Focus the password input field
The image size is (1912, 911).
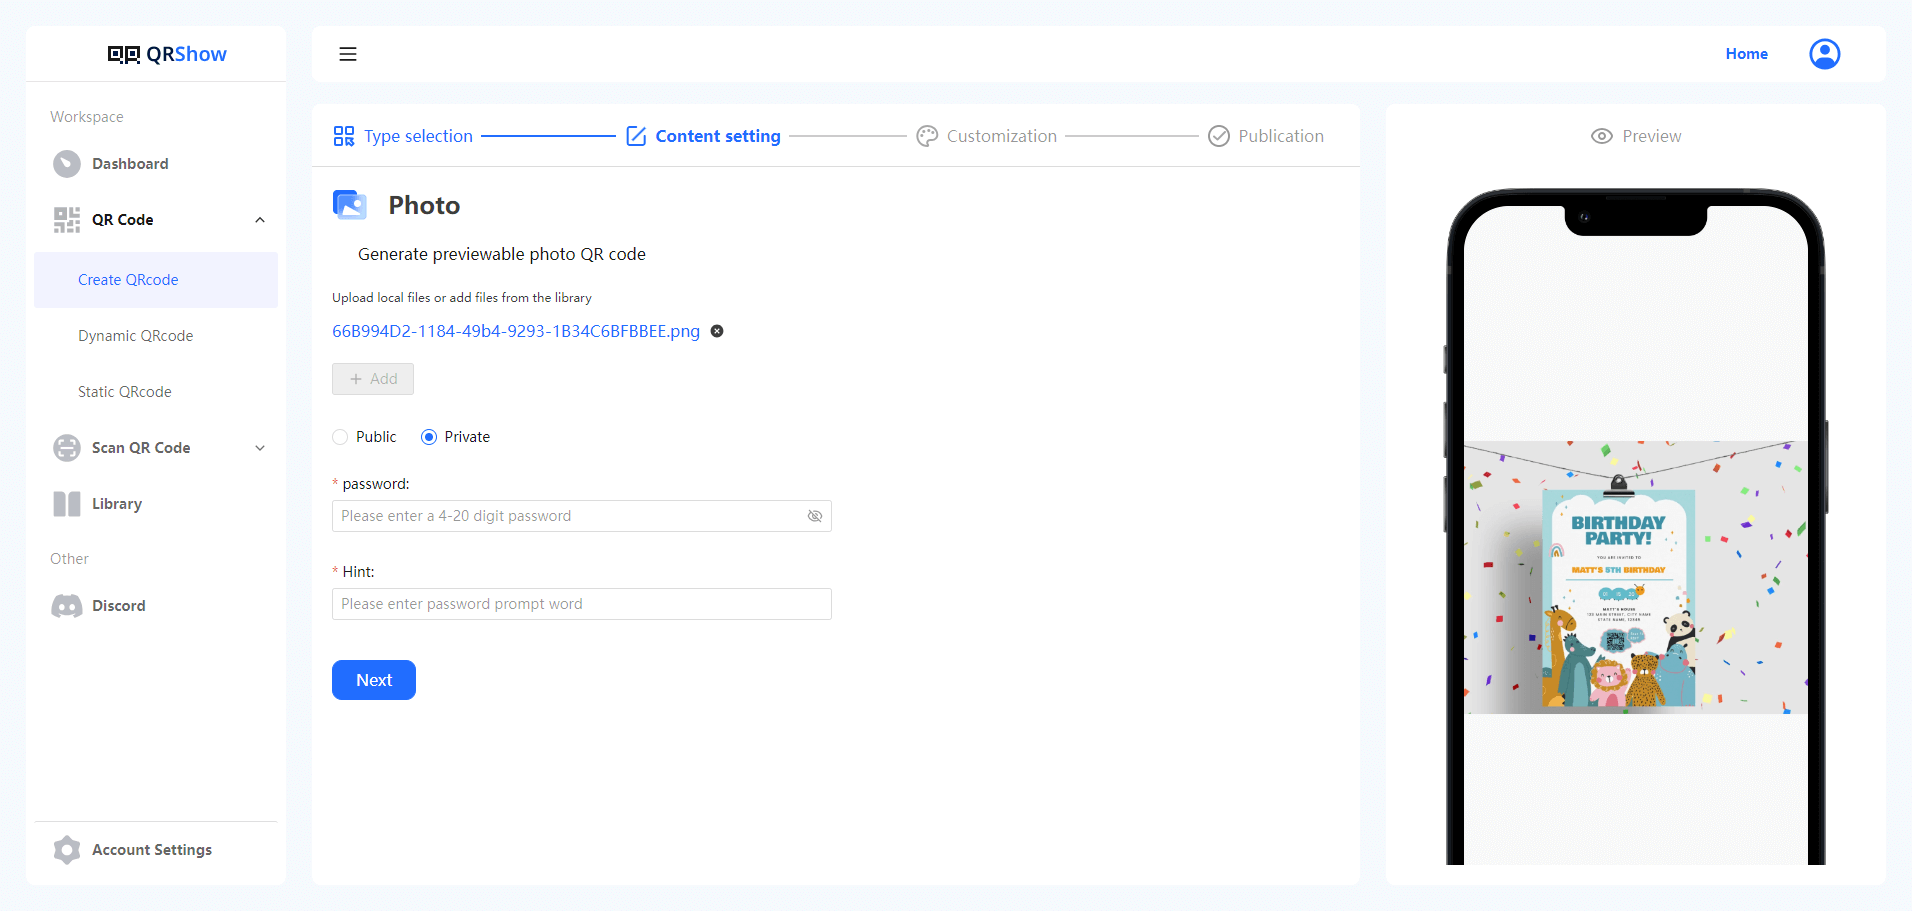point(570,516)
